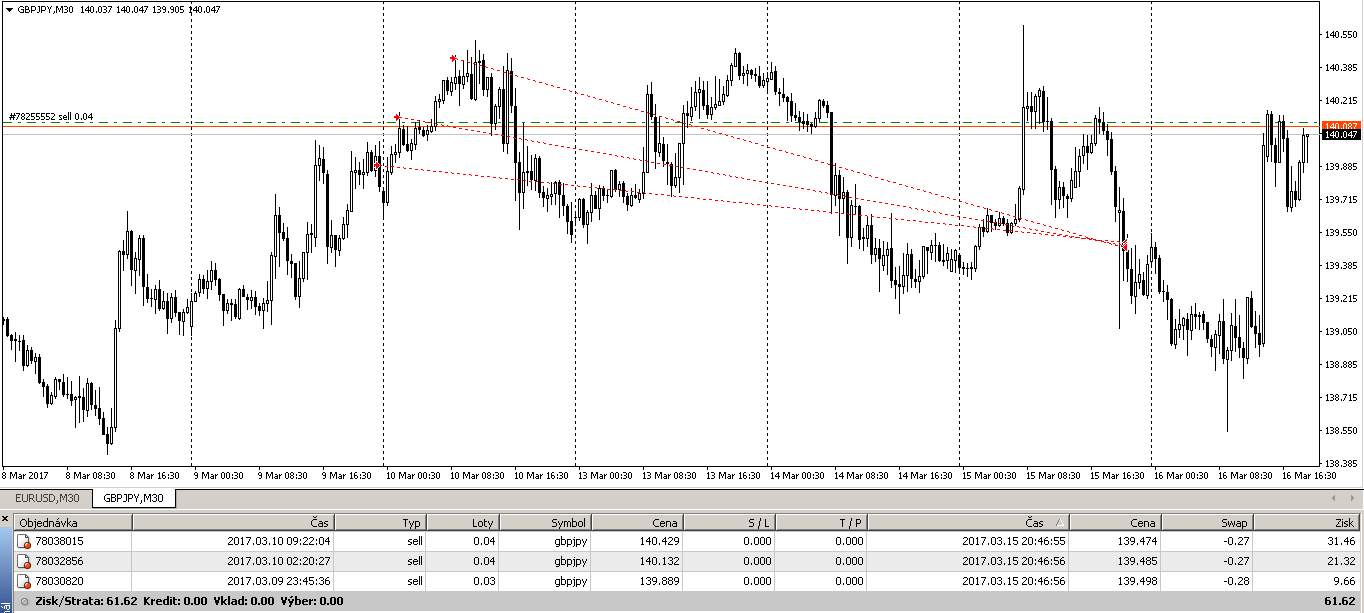Click the 16 Mar 16:30 time axis label
This screenshot has height=613, width=1364.
1310,476
